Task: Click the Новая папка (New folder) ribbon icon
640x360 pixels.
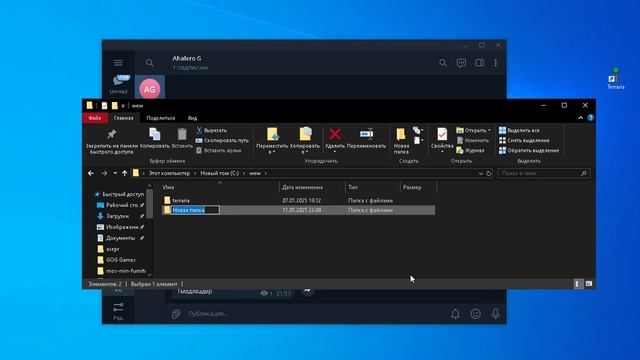Action: (401, 134)
